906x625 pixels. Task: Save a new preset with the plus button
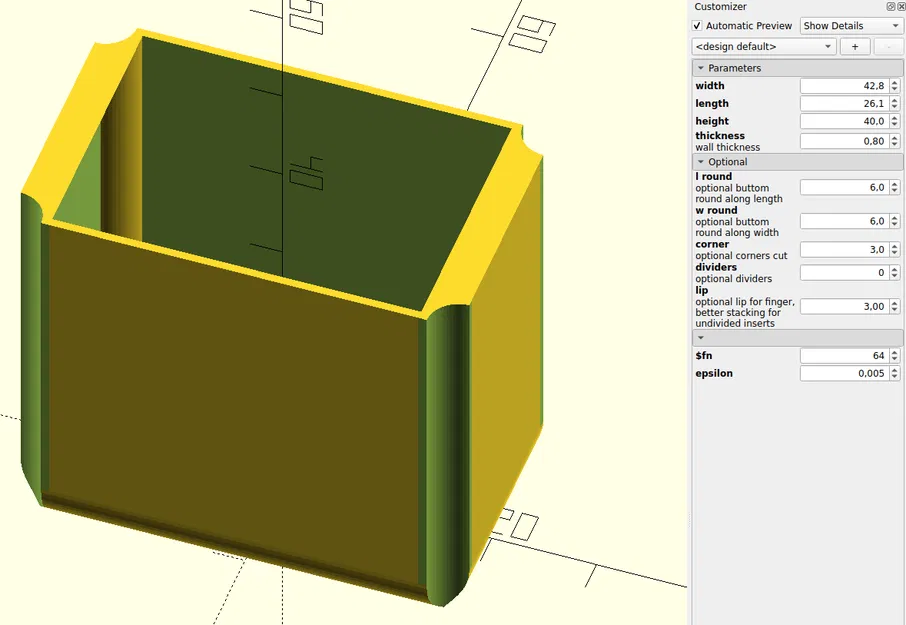click(855, 46)
